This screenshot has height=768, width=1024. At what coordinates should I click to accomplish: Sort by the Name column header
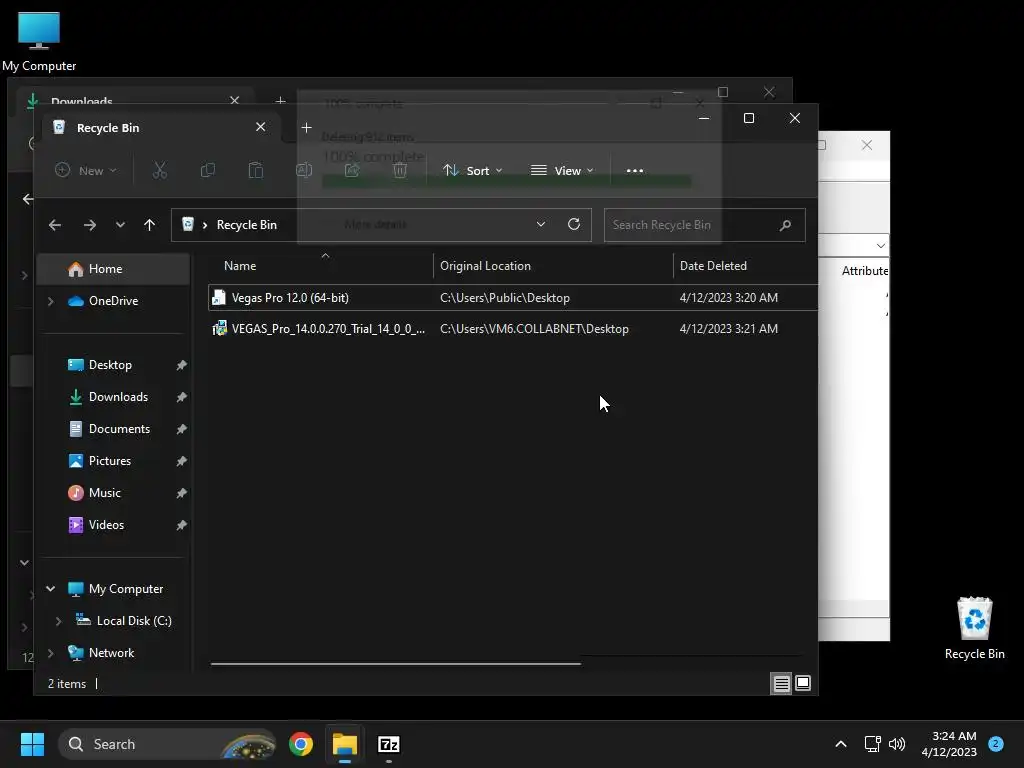[x=321, y=266]
